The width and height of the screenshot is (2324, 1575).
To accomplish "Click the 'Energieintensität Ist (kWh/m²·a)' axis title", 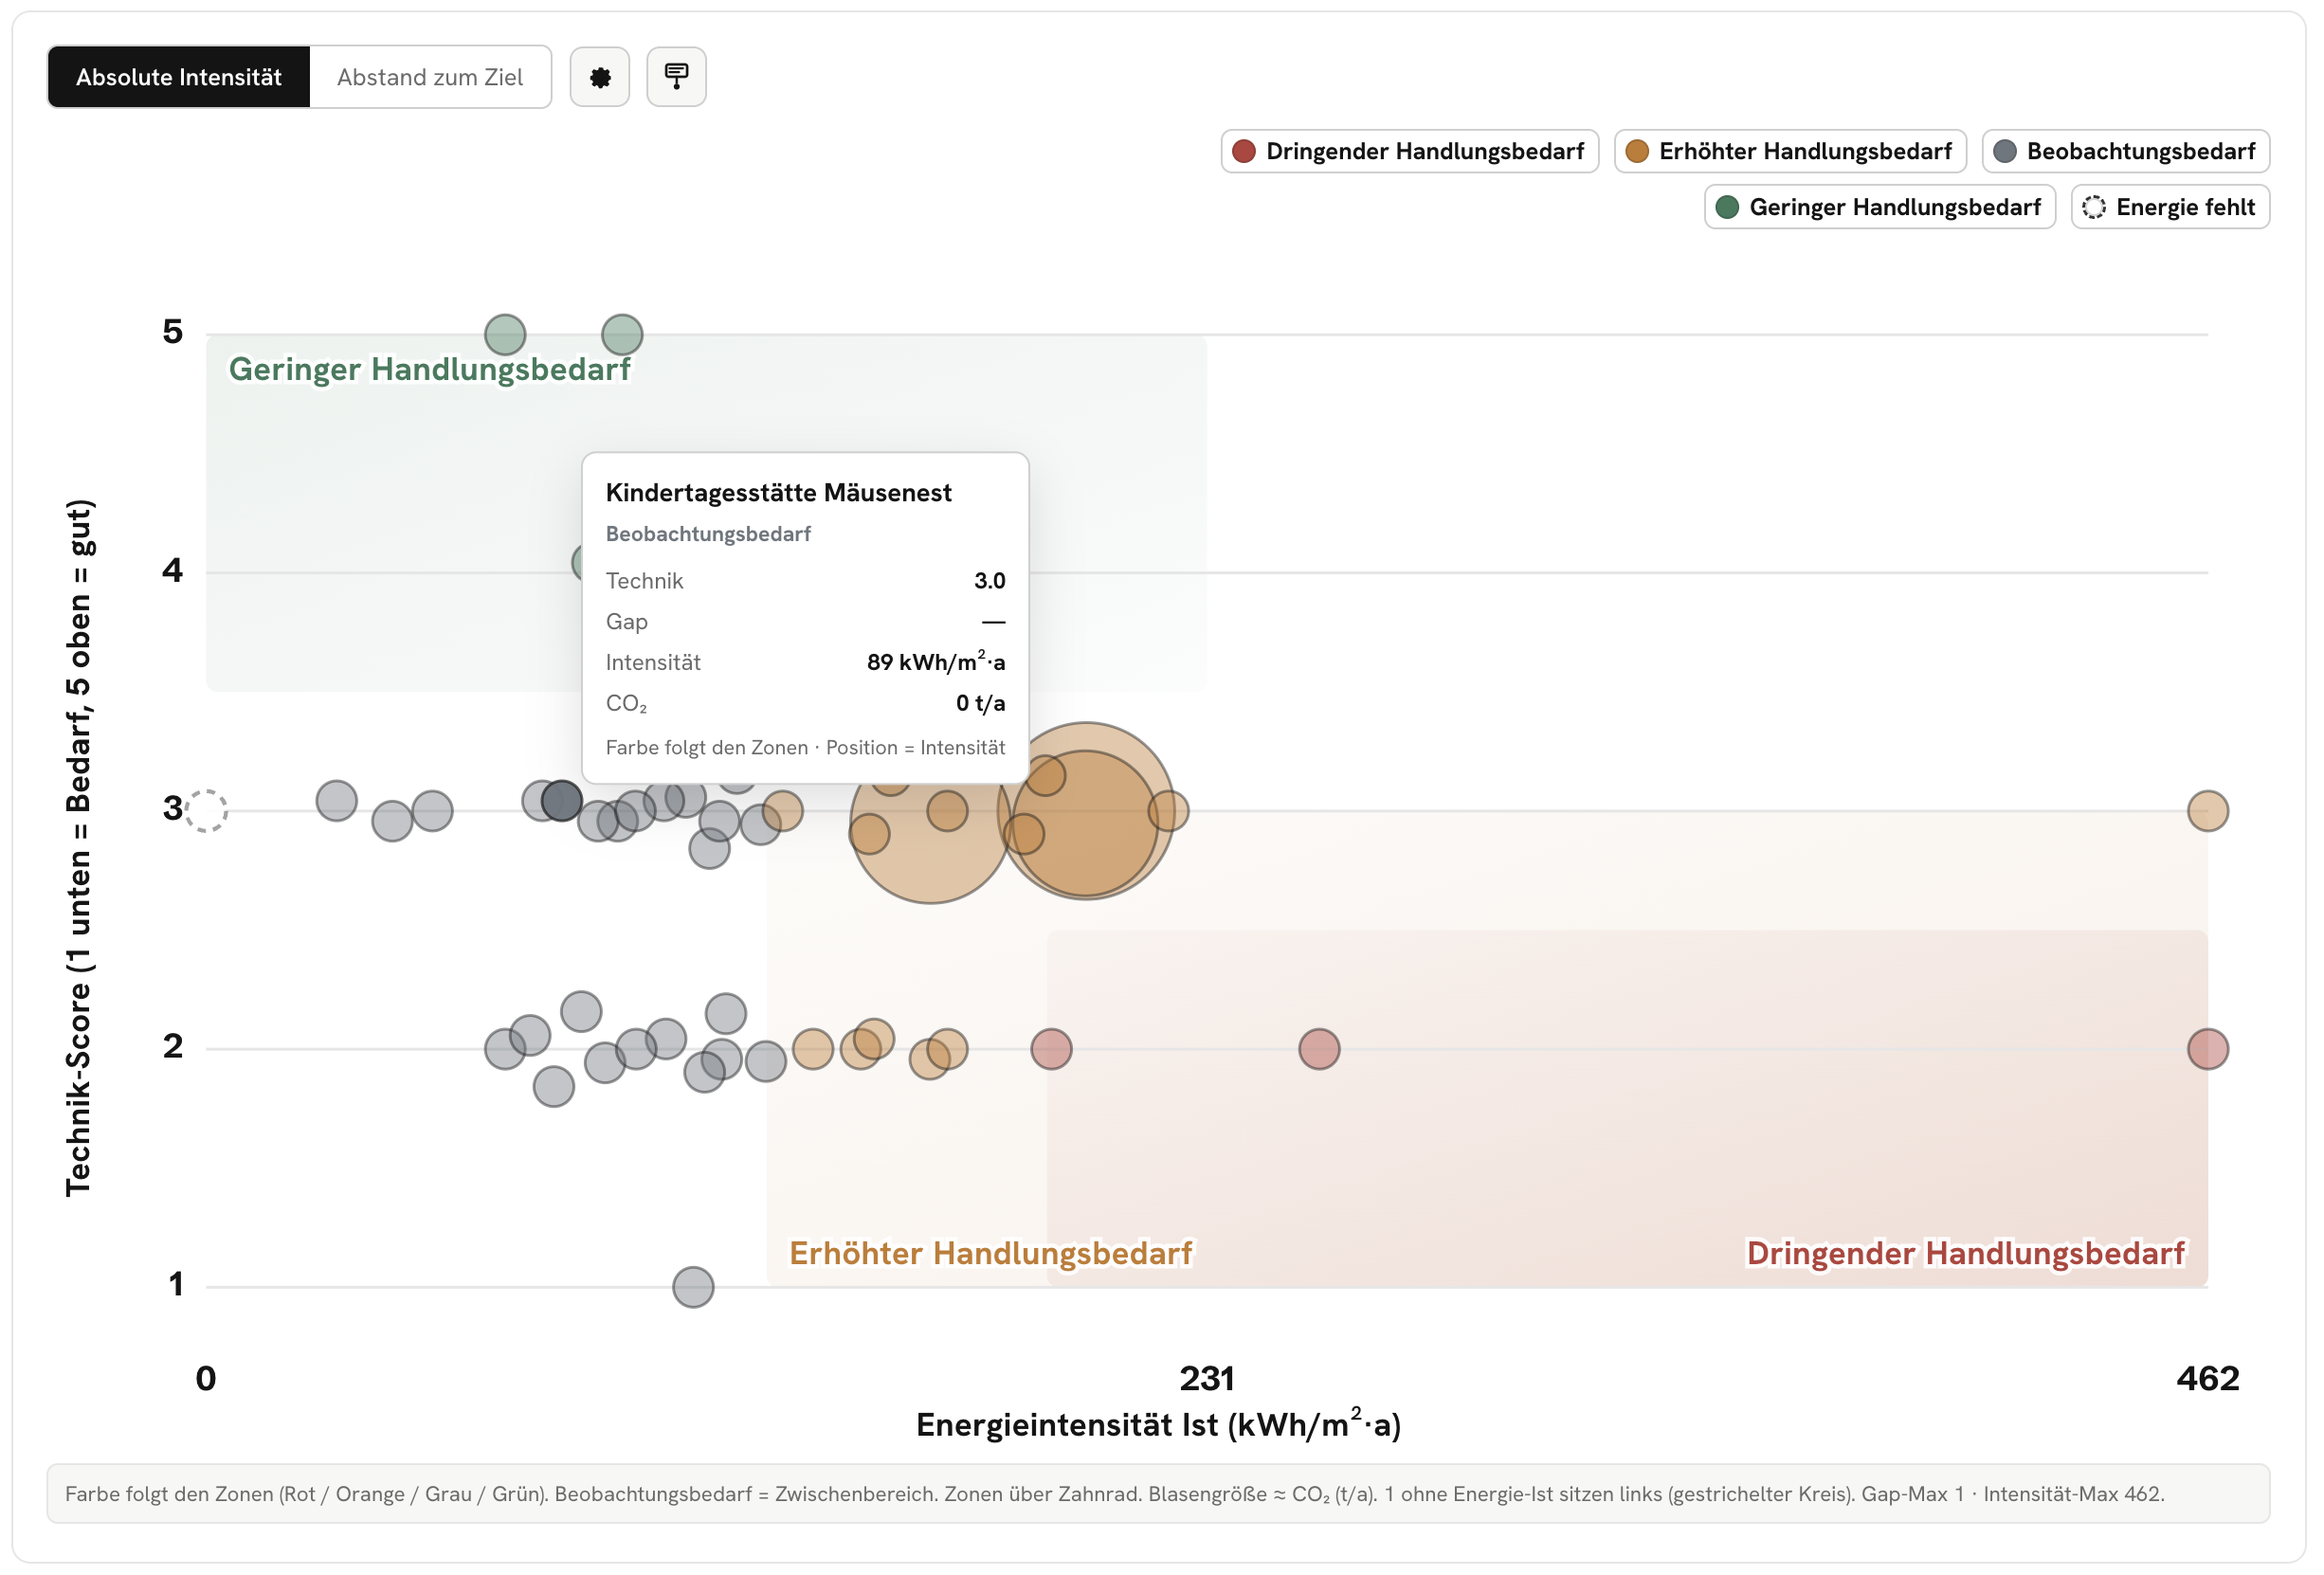I will (x=1158, y=1424).
